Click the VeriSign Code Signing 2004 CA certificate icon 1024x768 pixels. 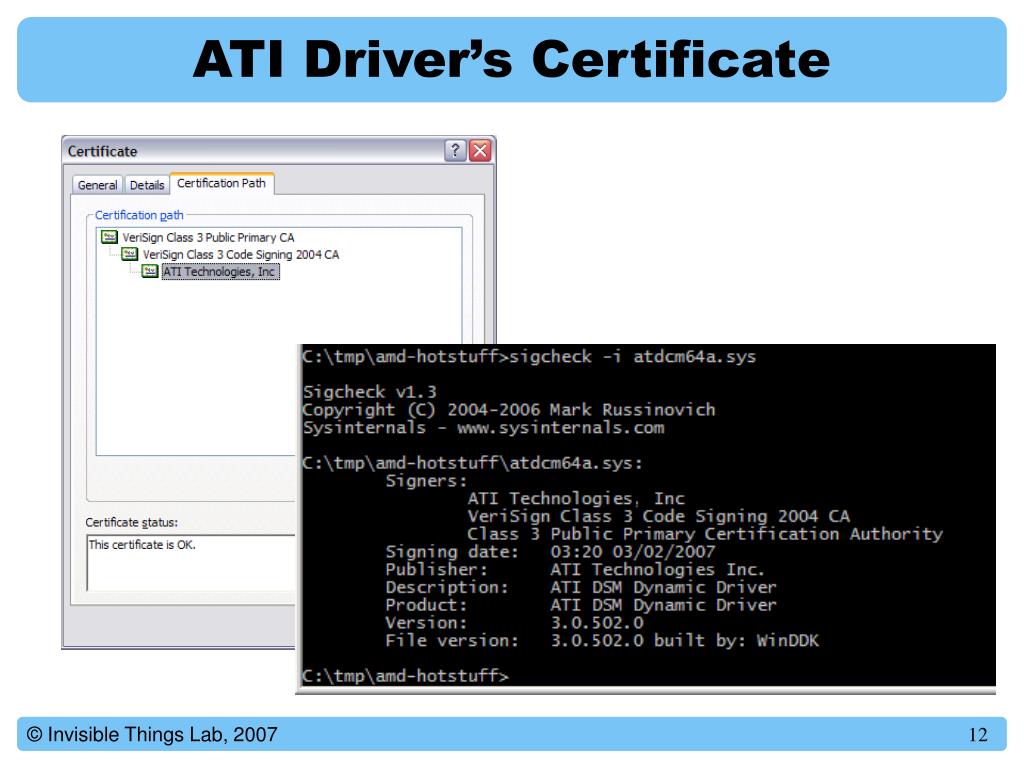129,254
